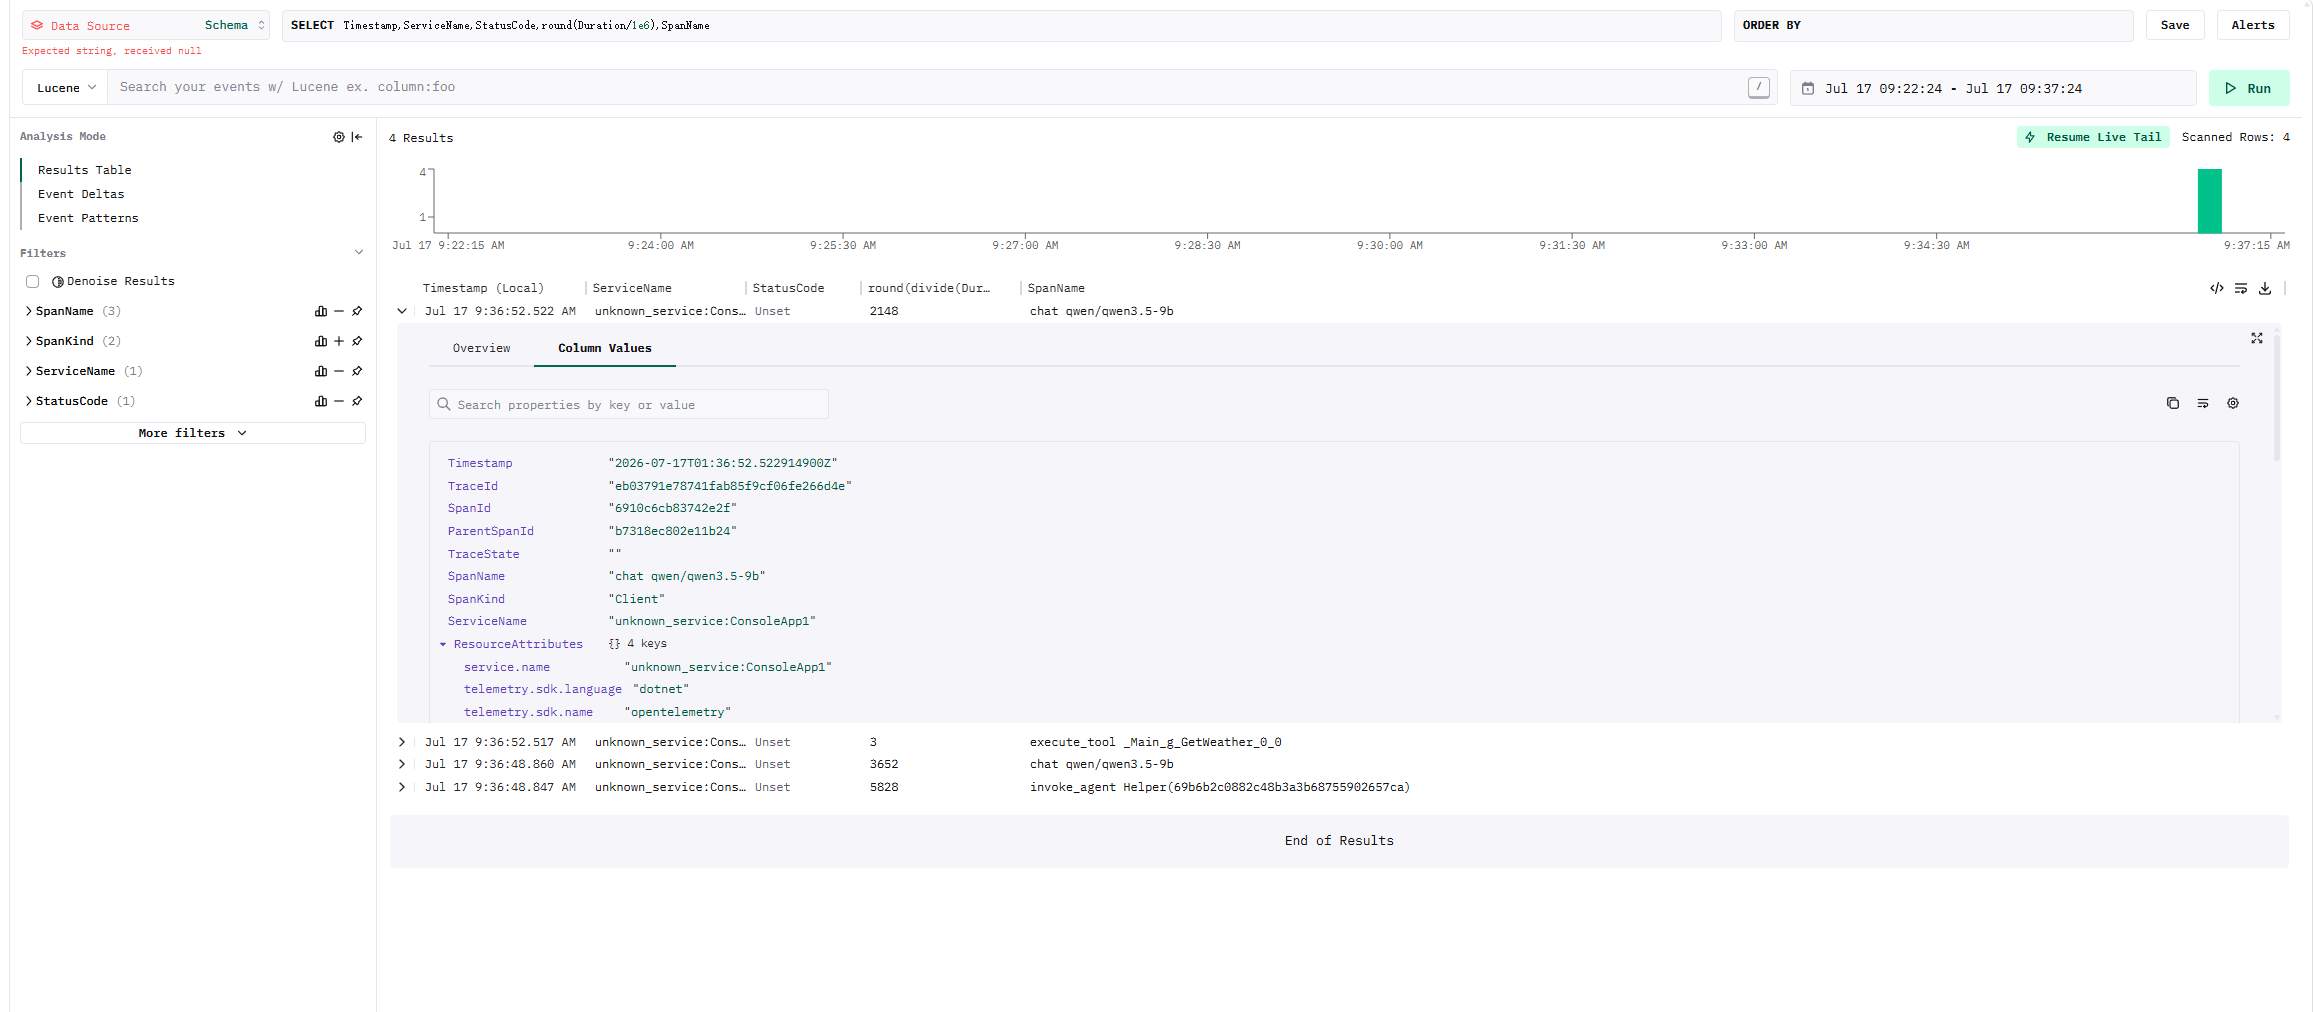This screenshot has height=1012, width=2313.
Task: Toggle line wrap in column values viewer
Action: click(2203, 404)
